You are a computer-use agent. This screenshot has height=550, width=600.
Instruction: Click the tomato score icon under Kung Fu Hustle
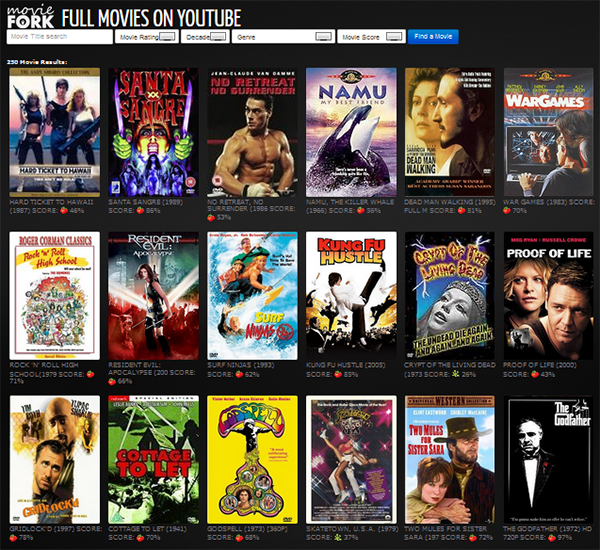coord(339,375)
